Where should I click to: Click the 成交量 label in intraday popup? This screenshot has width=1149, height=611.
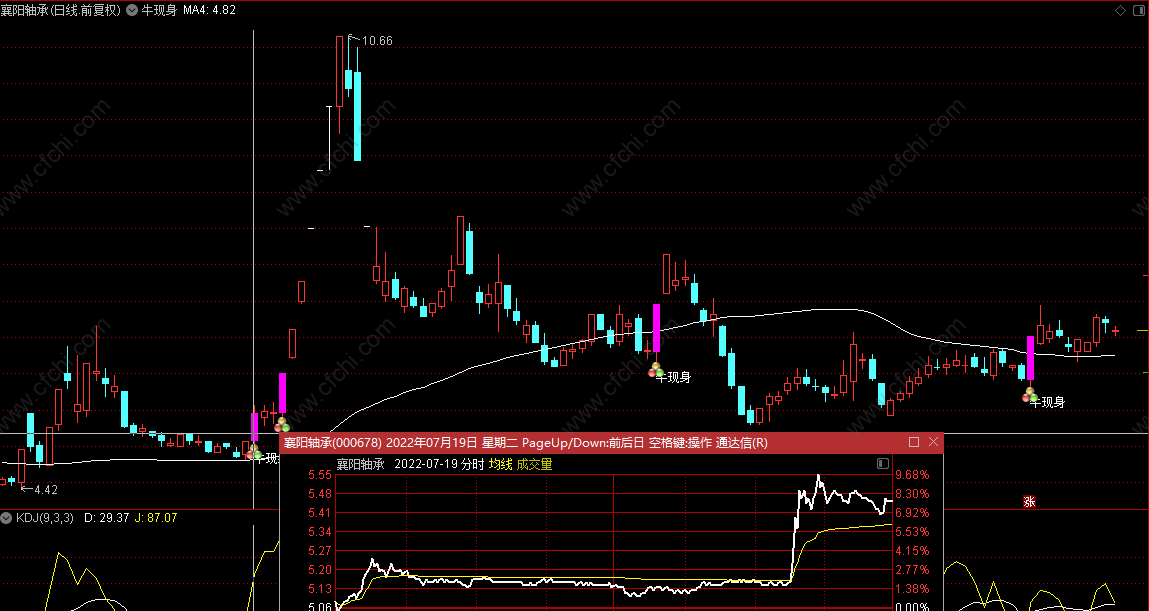534,464
